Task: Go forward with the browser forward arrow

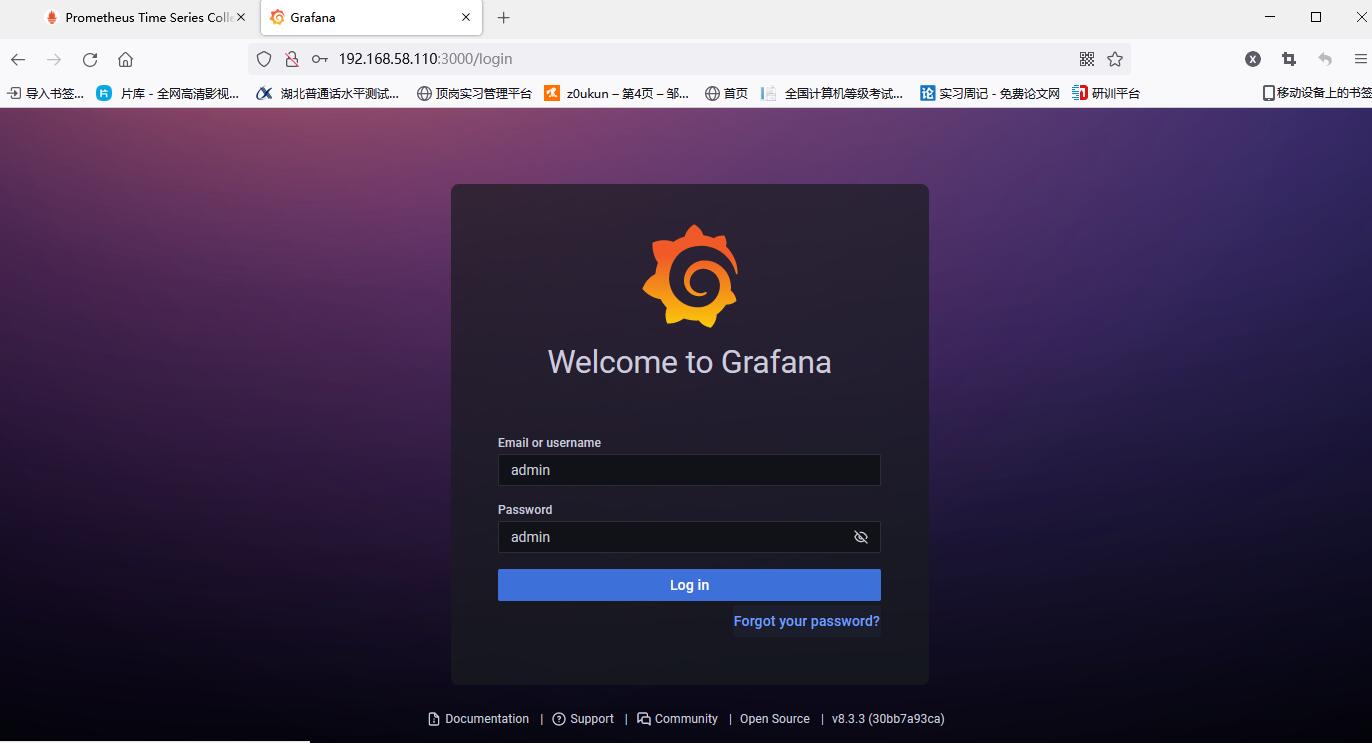Action: 54,59
